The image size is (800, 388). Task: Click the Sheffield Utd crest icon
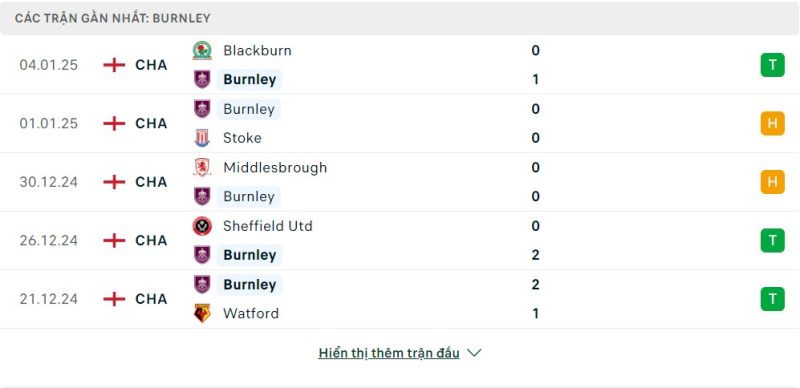pyautogui.click(x=202, y=226)
